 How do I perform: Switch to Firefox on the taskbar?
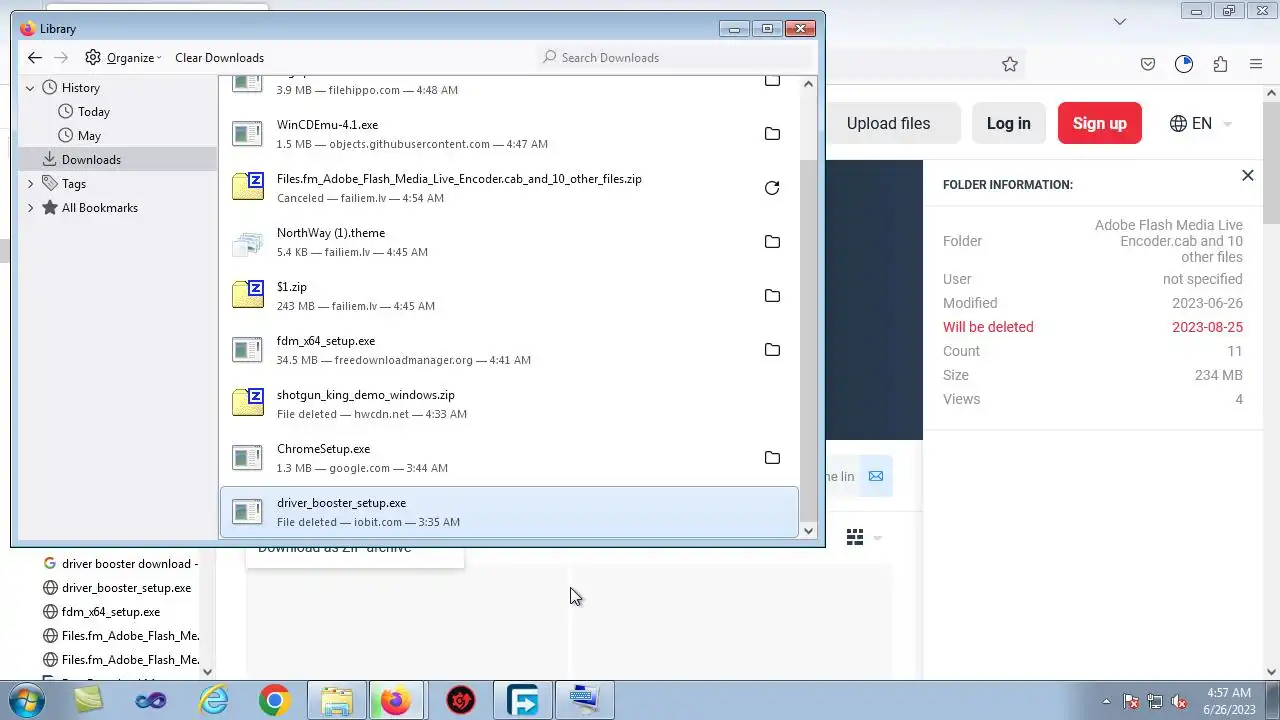pyautogui.click(x=398, y=701)
